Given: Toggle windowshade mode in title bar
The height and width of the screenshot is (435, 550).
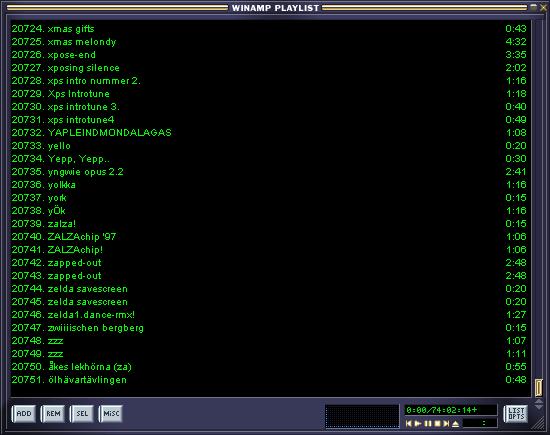Looking at the screenshot, I should click(x=534, y=7).
